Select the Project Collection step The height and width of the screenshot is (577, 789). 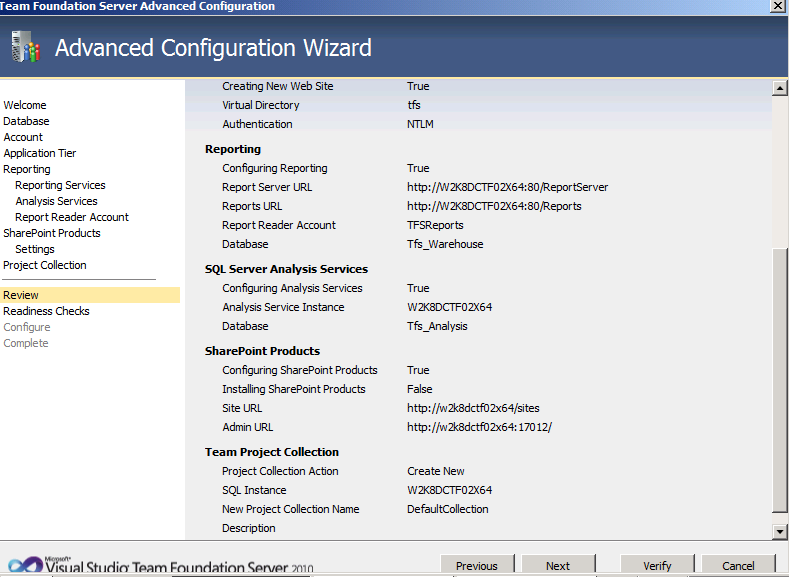[x=45, y=265]
